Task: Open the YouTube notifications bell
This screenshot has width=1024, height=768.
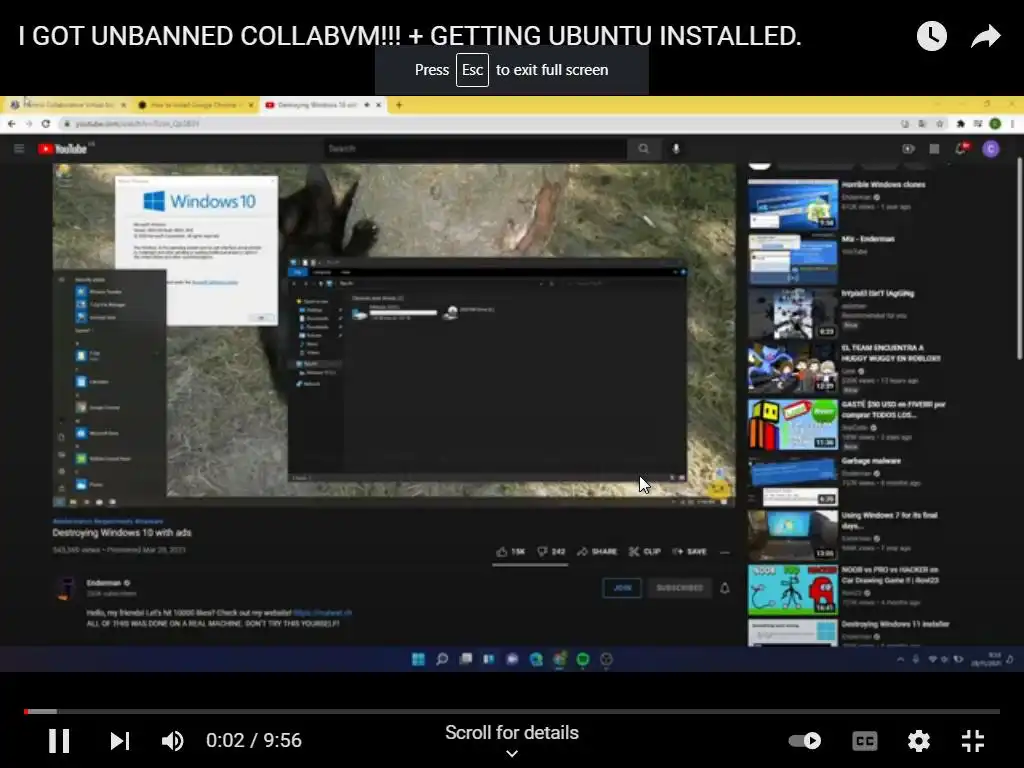Action: 961,149
